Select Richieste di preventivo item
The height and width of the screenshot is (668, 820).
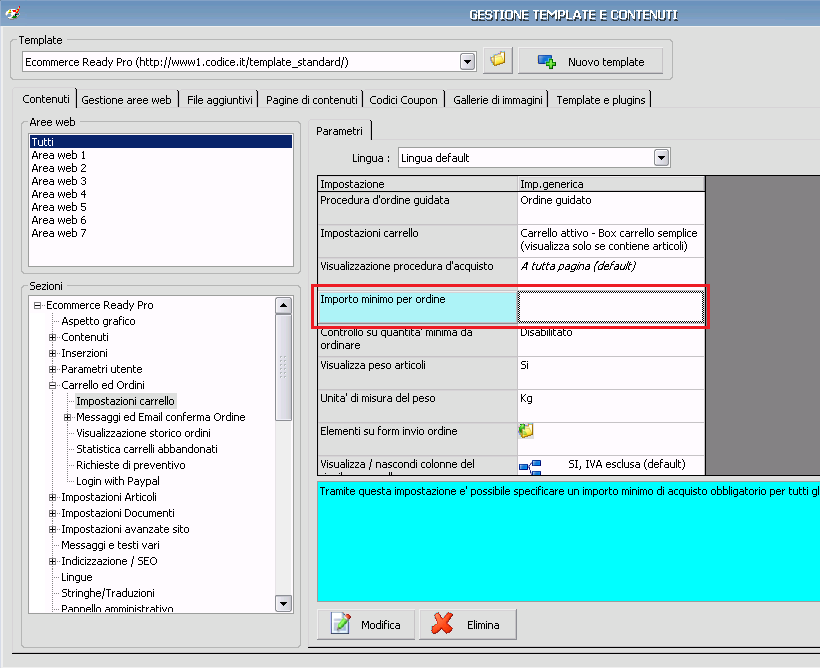(x=131, y=465)
